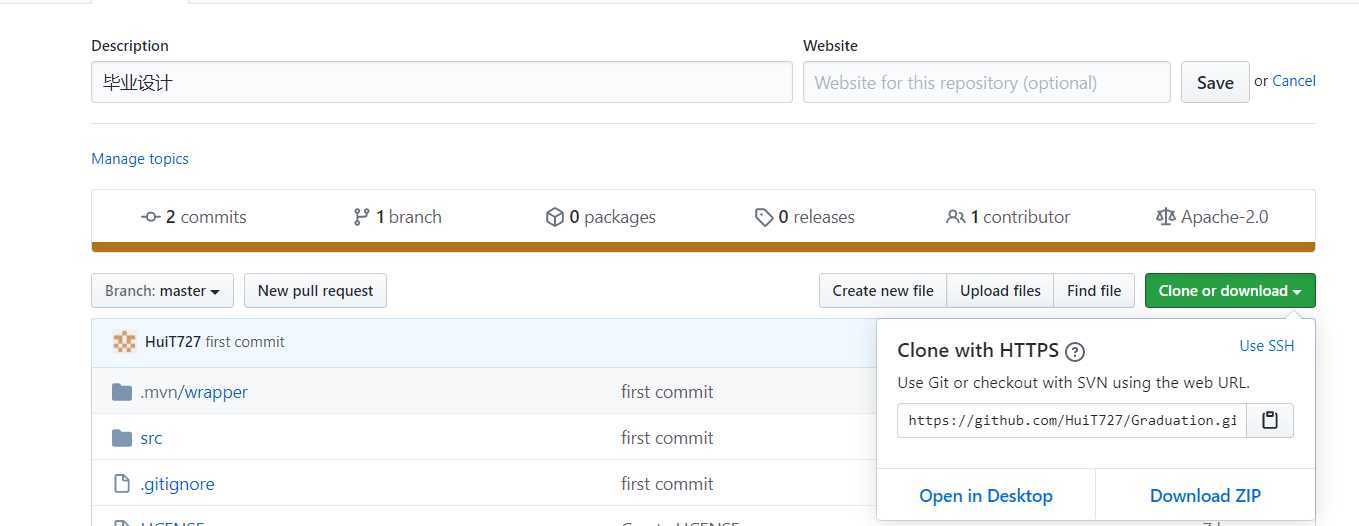
Task: Switch to Use SSH
Action: [1267, 346]
